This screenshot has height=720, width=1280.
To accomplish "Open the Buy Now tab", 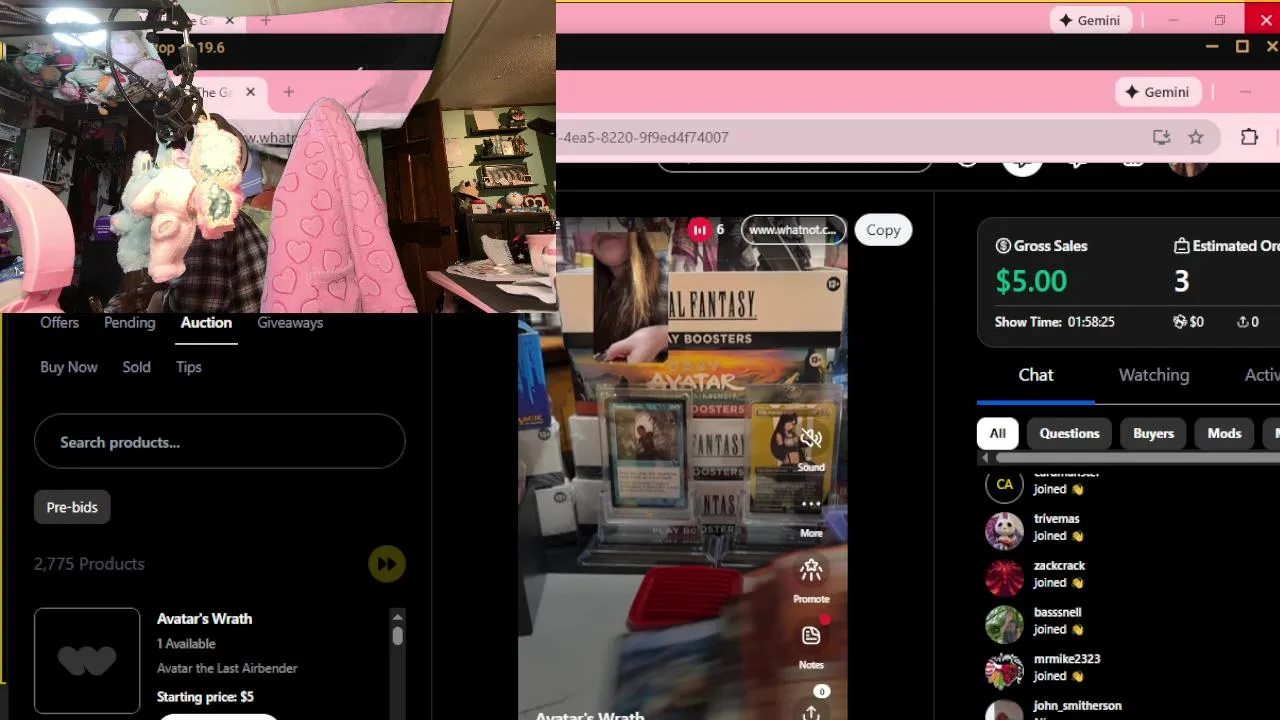I will pos(69,367).
